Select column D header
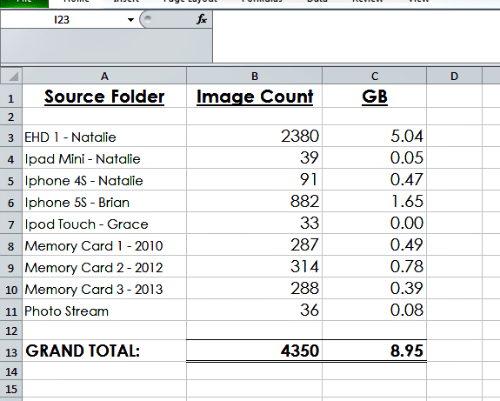Viewport: 500px width, 401px height. (454, 76)
